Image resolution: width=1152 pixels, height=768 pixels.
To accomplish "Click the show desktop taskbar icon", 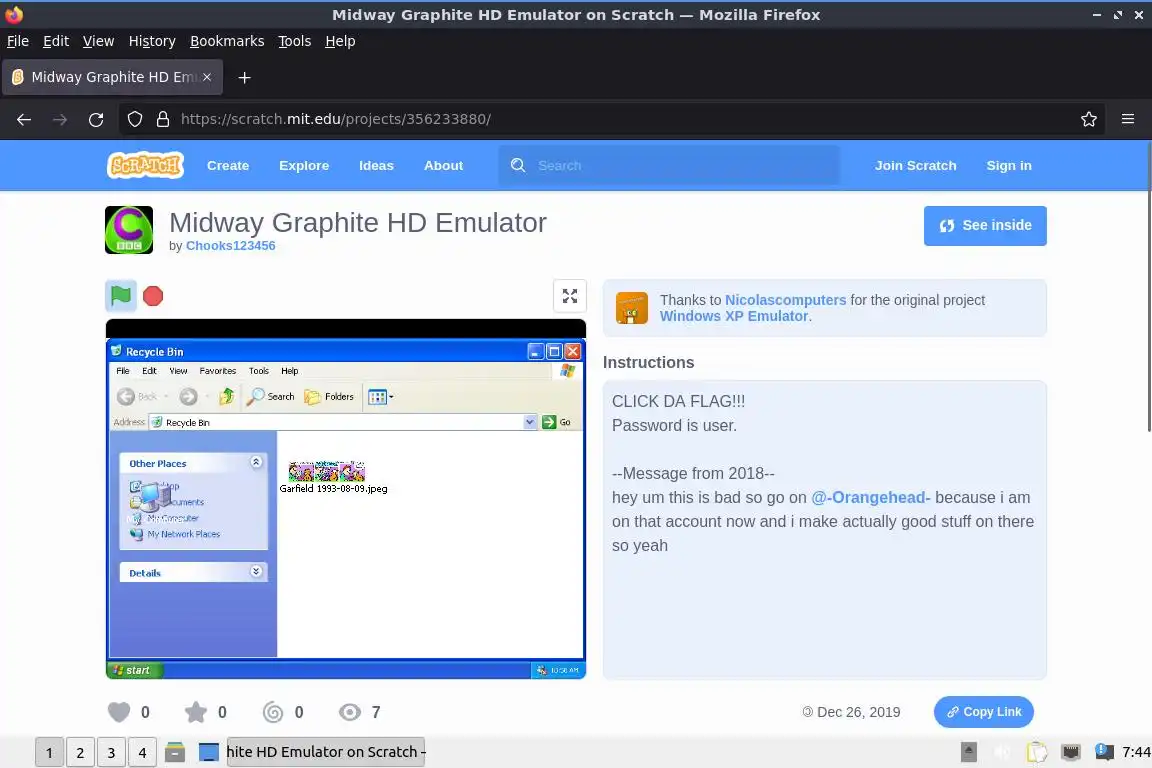I will pos(209,752).
